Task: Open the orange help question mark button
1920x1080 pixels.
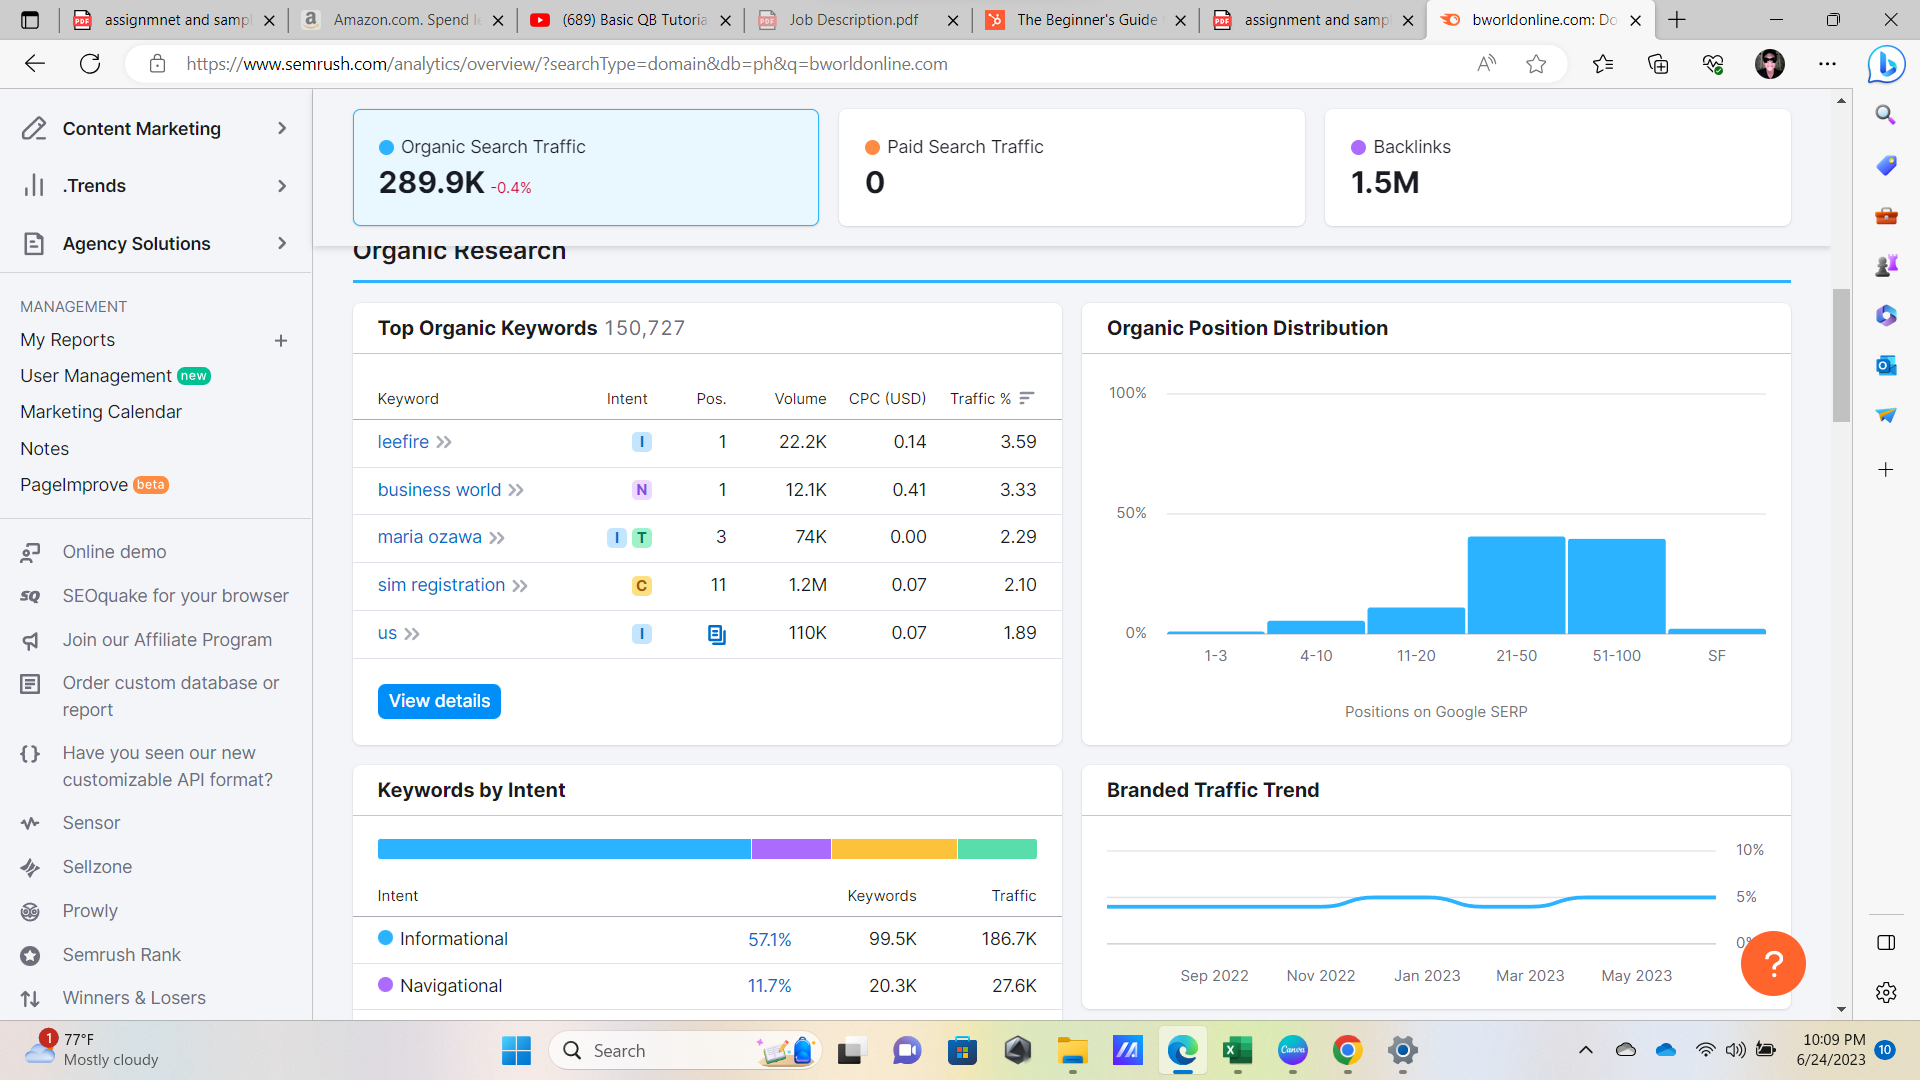Action: (1772, 963)
